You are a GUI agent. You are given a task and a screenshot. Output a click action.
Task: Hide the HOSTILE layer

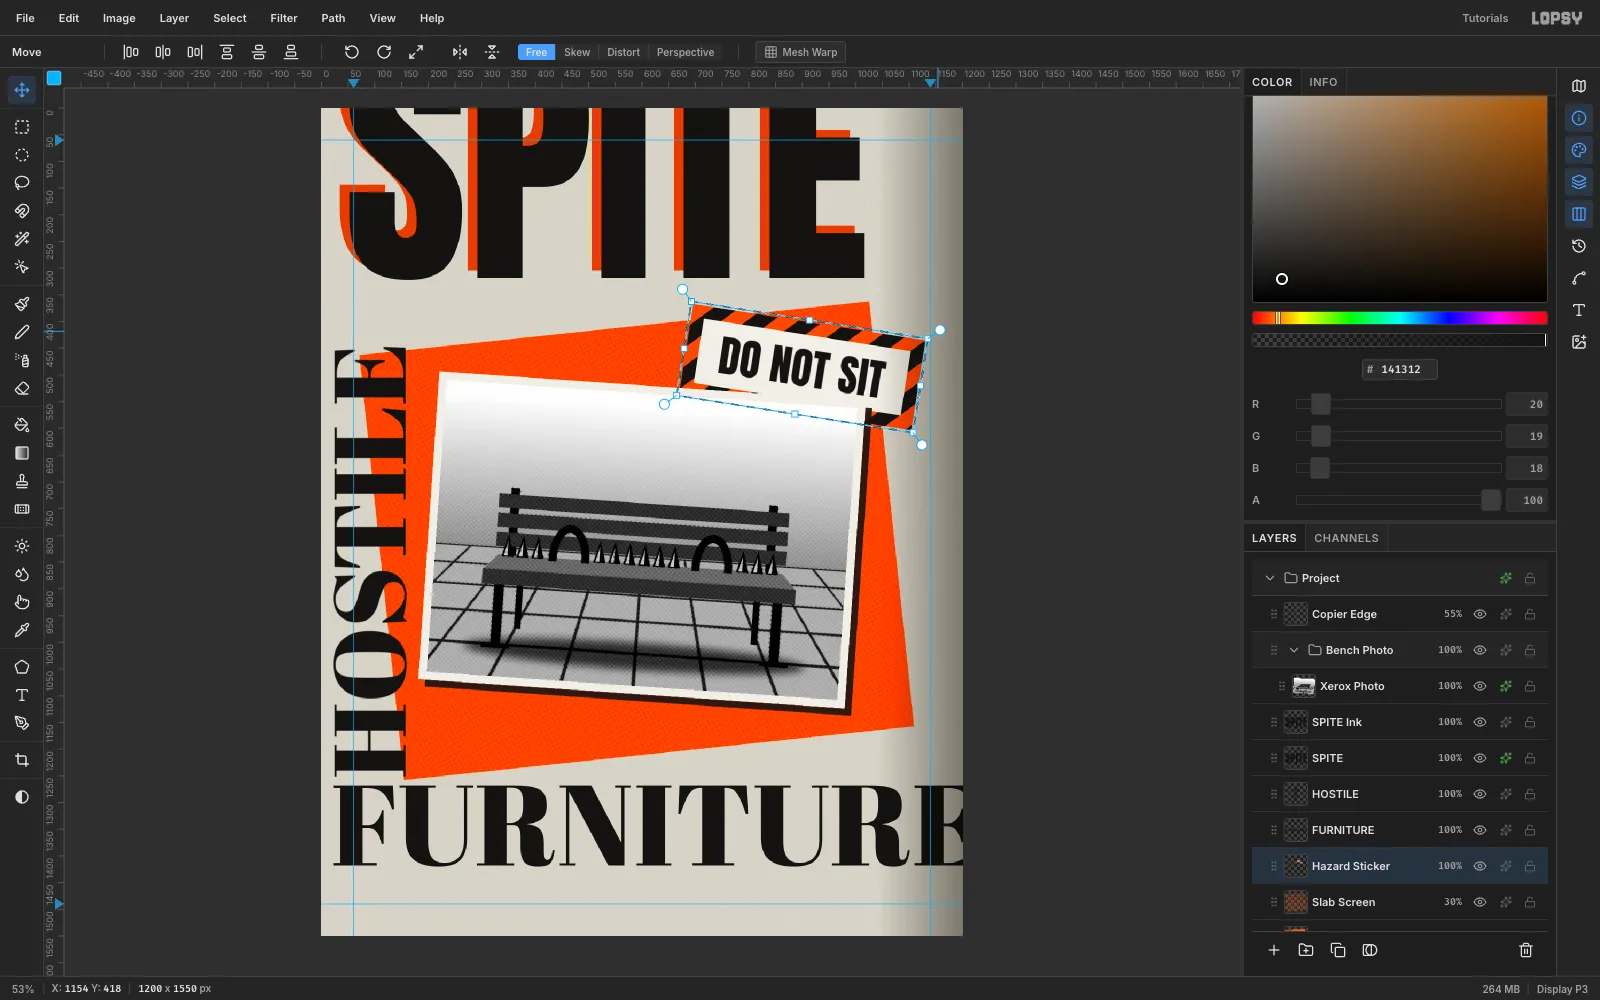click(x=1480, y=794)
